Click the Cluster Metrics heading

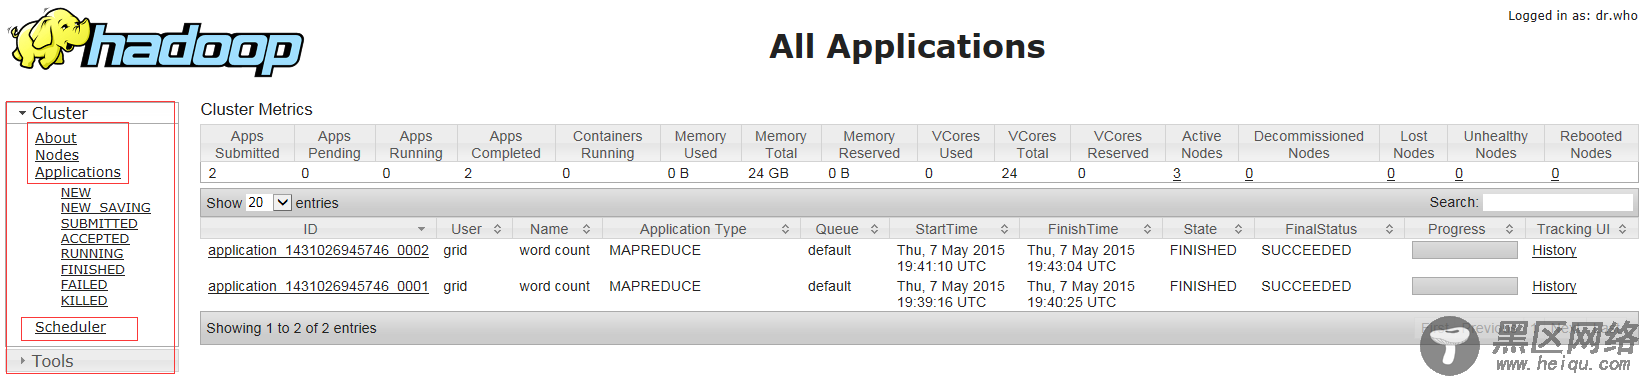coord(256,109)
